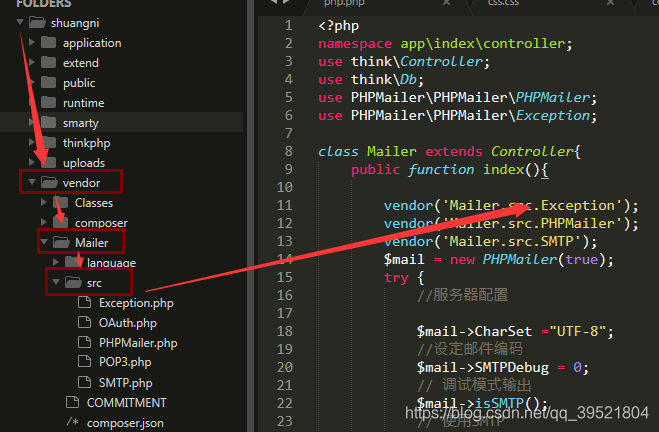
Task: Click the public folder icon
Action: point(49,82)
